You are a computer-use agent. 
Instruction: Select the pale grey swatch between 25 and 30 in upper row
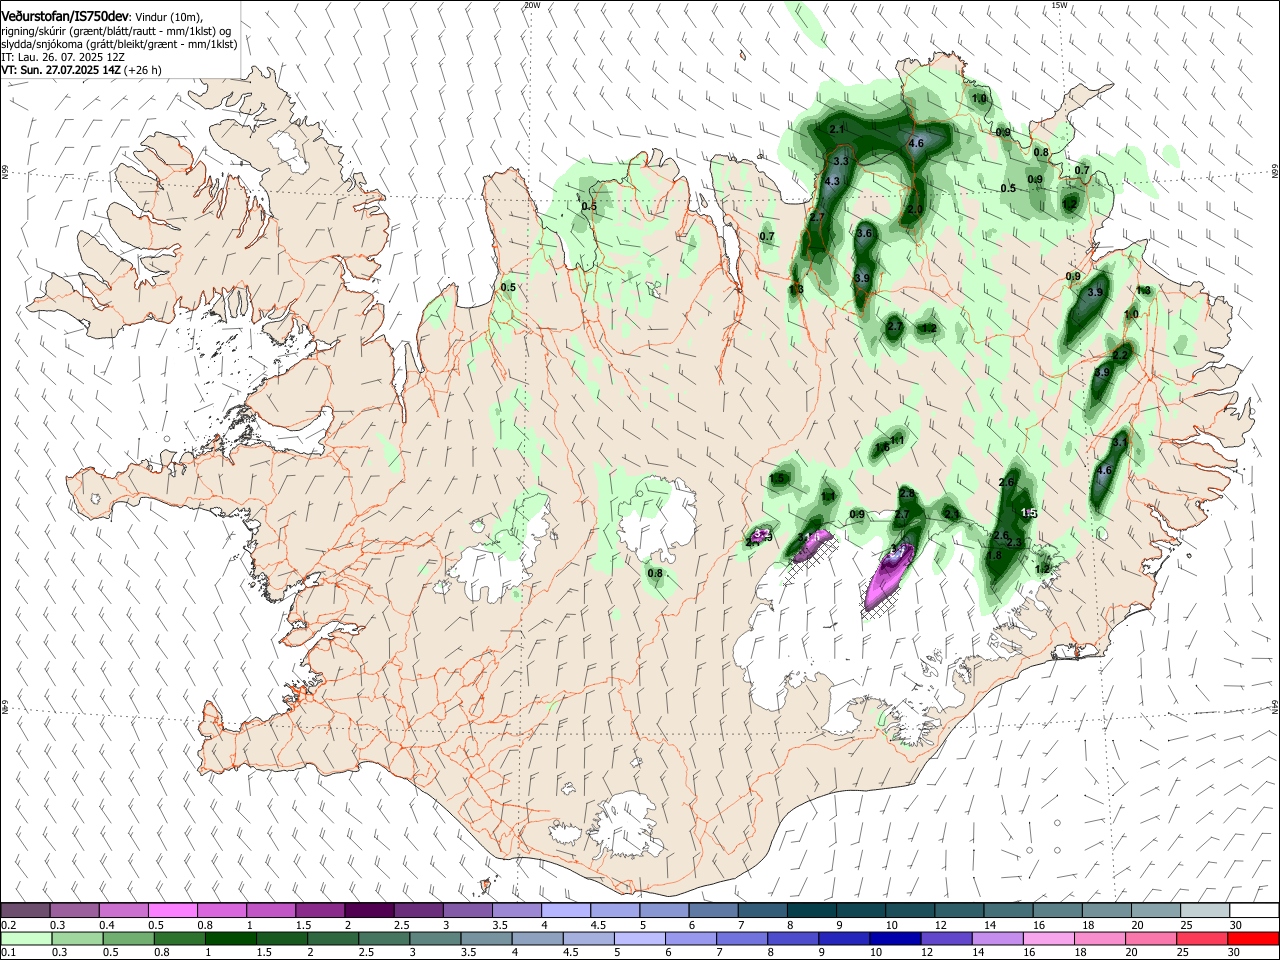1204,911
